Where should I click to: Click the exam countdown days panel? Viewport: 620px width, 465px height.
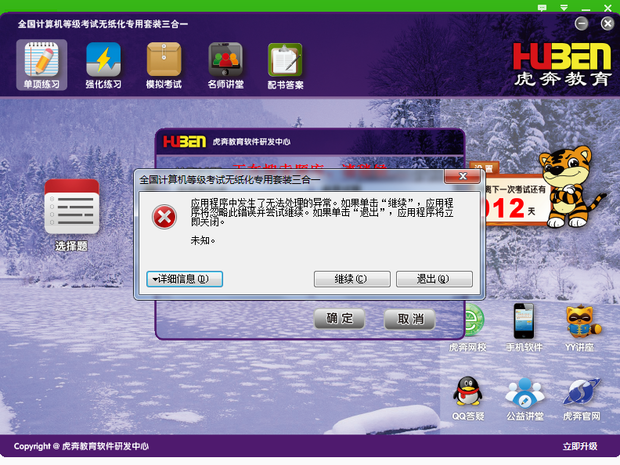point(517,201)
